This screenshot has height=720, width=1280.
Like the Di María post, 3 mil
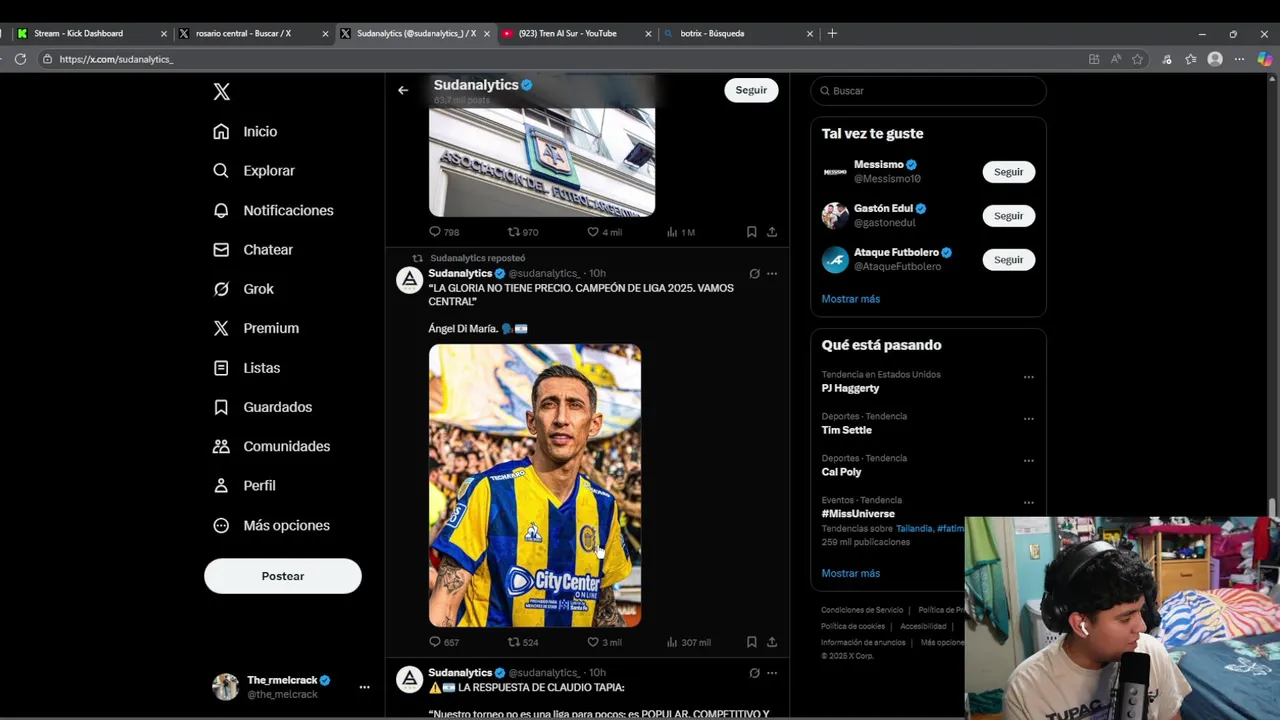point(604,642)
